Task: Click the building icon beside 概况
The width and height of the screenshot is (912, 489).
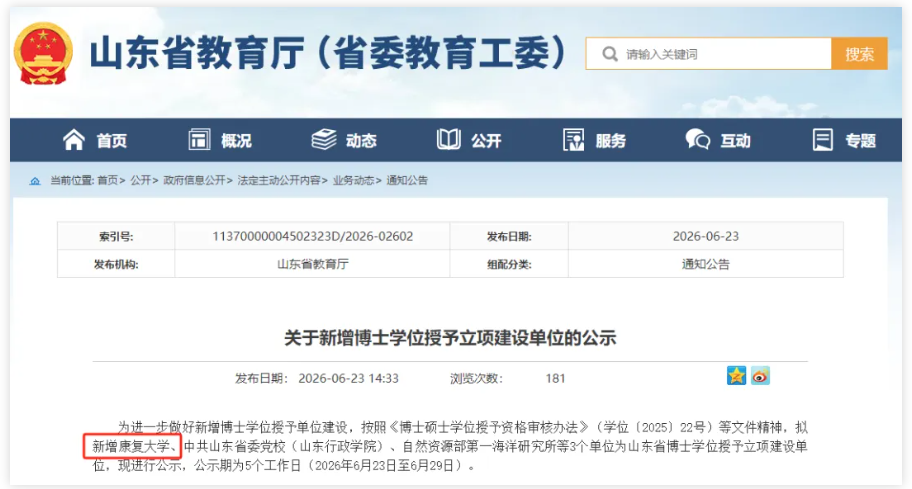Action: (x=200, y=140)
